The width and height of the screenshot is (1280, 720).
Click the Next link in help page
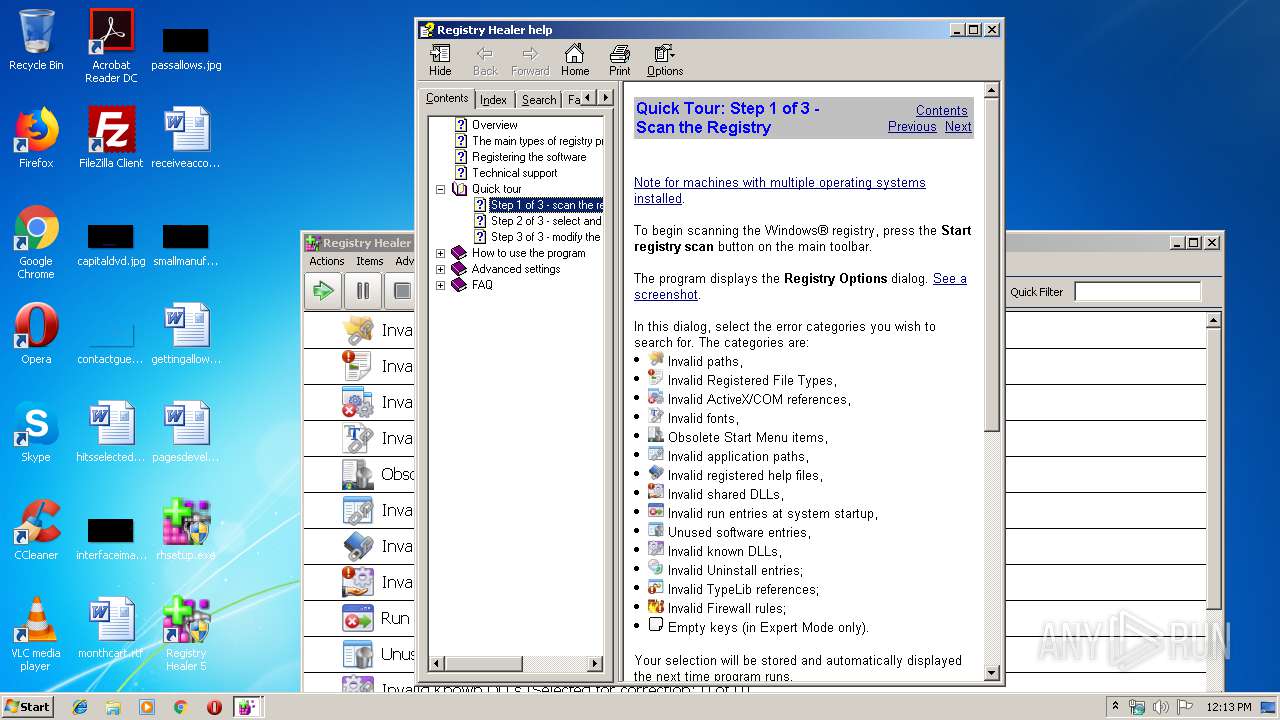point(958,127)
